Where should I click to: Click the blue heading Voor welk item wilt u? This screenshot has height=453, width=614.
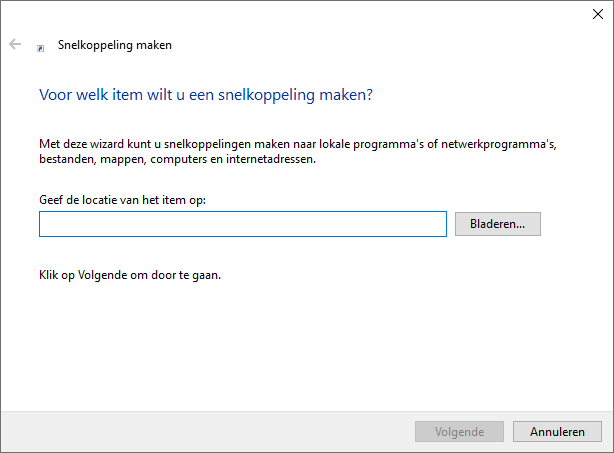pos(206,95)
